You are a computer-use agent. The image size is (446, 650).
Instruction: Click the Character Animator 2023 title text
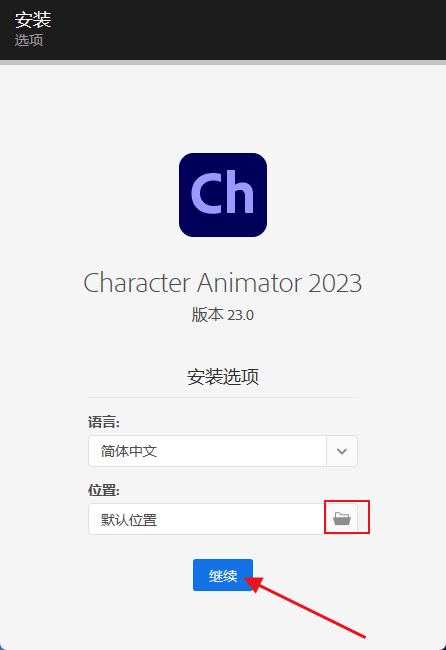[223, 283]
